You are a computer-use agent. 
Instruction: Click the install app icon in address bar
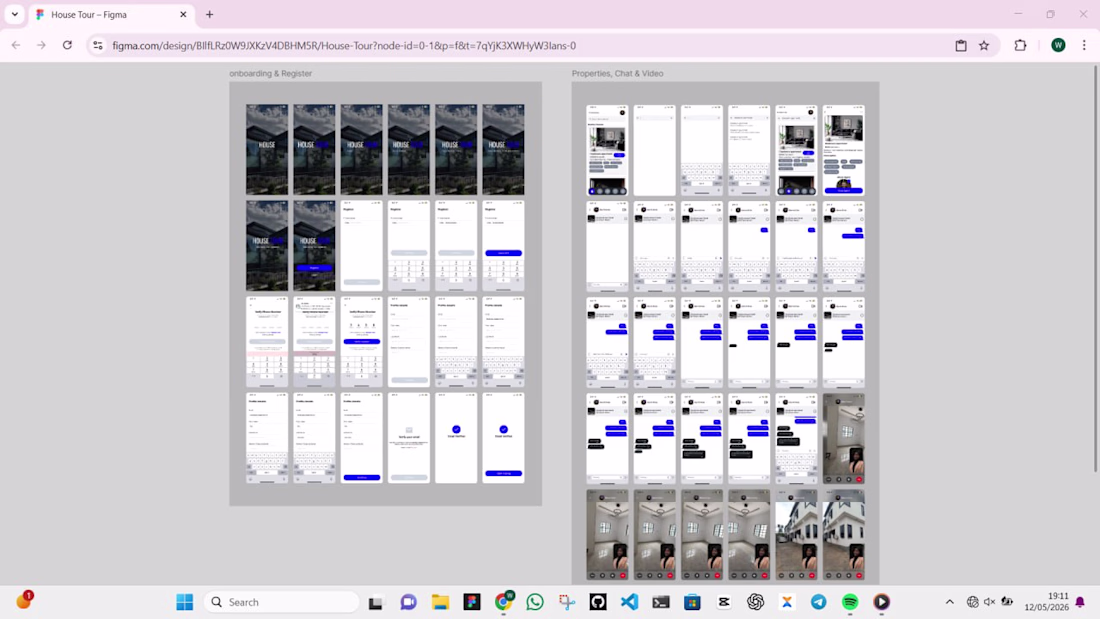tap(961, 46)
